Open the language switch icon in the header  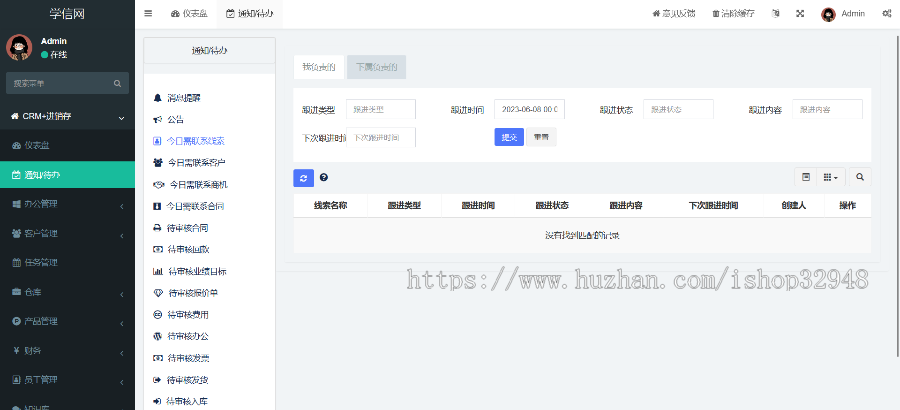click(776, 14)
